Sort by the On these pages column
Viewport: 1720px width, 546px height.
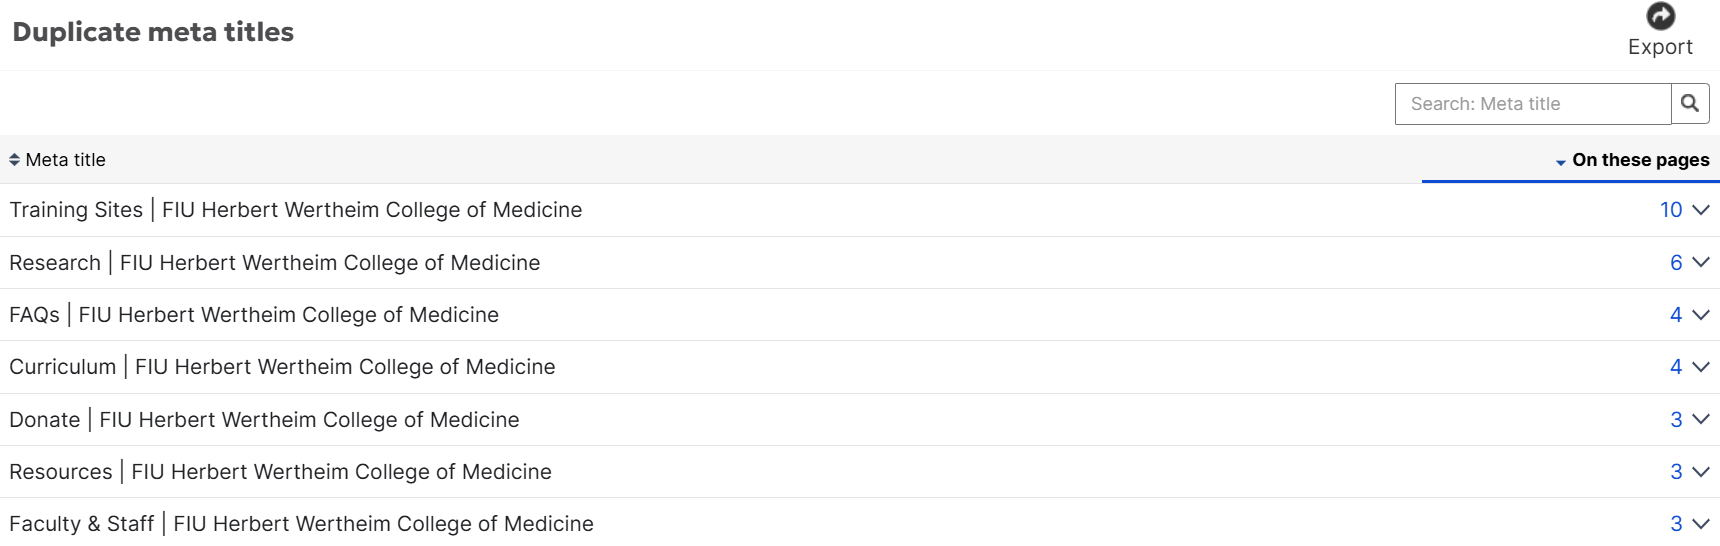coord(1640,160)
